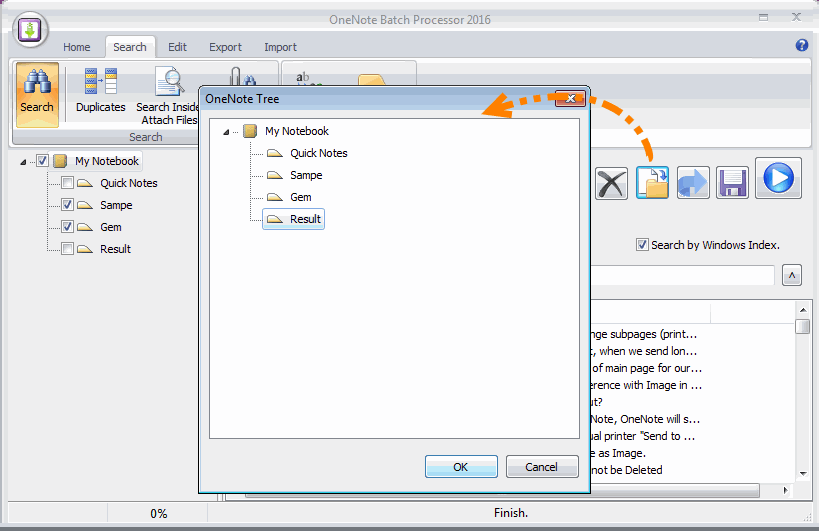
Task: Click the 0% progress indicator
Action: [x=158, y=513]
